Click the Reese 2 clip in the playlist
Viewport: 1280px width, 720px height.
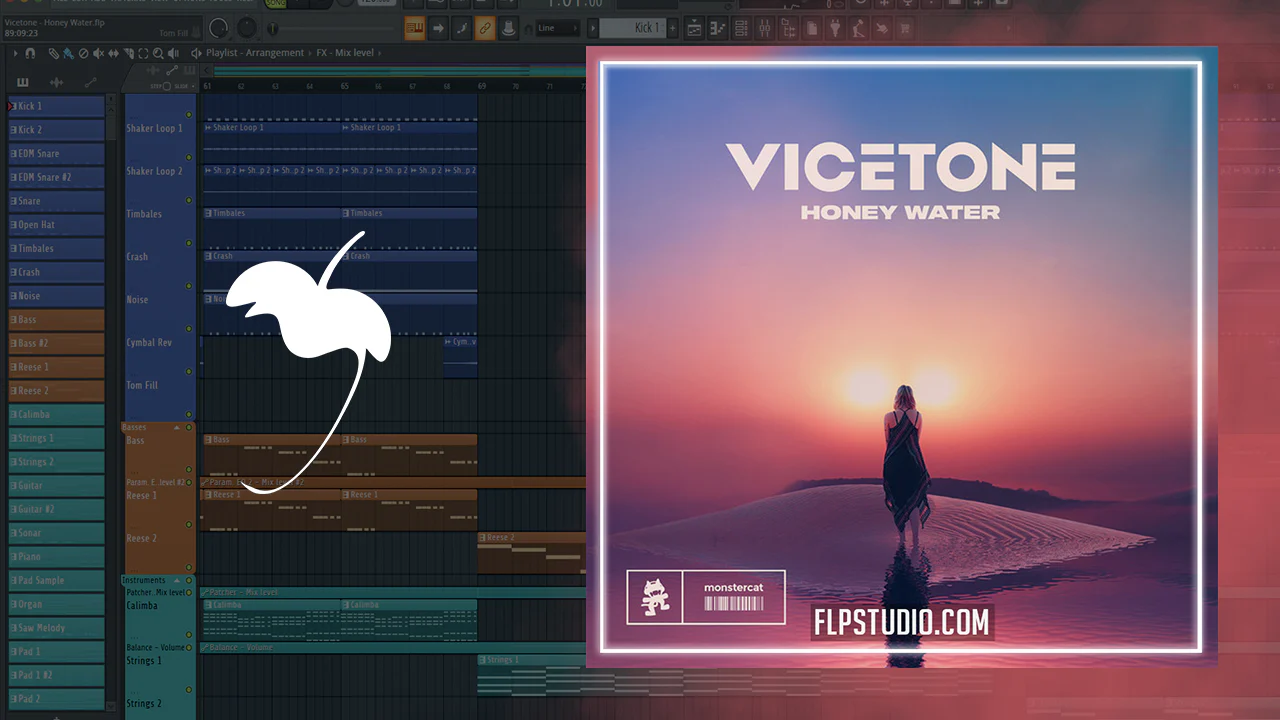[532, 553]
